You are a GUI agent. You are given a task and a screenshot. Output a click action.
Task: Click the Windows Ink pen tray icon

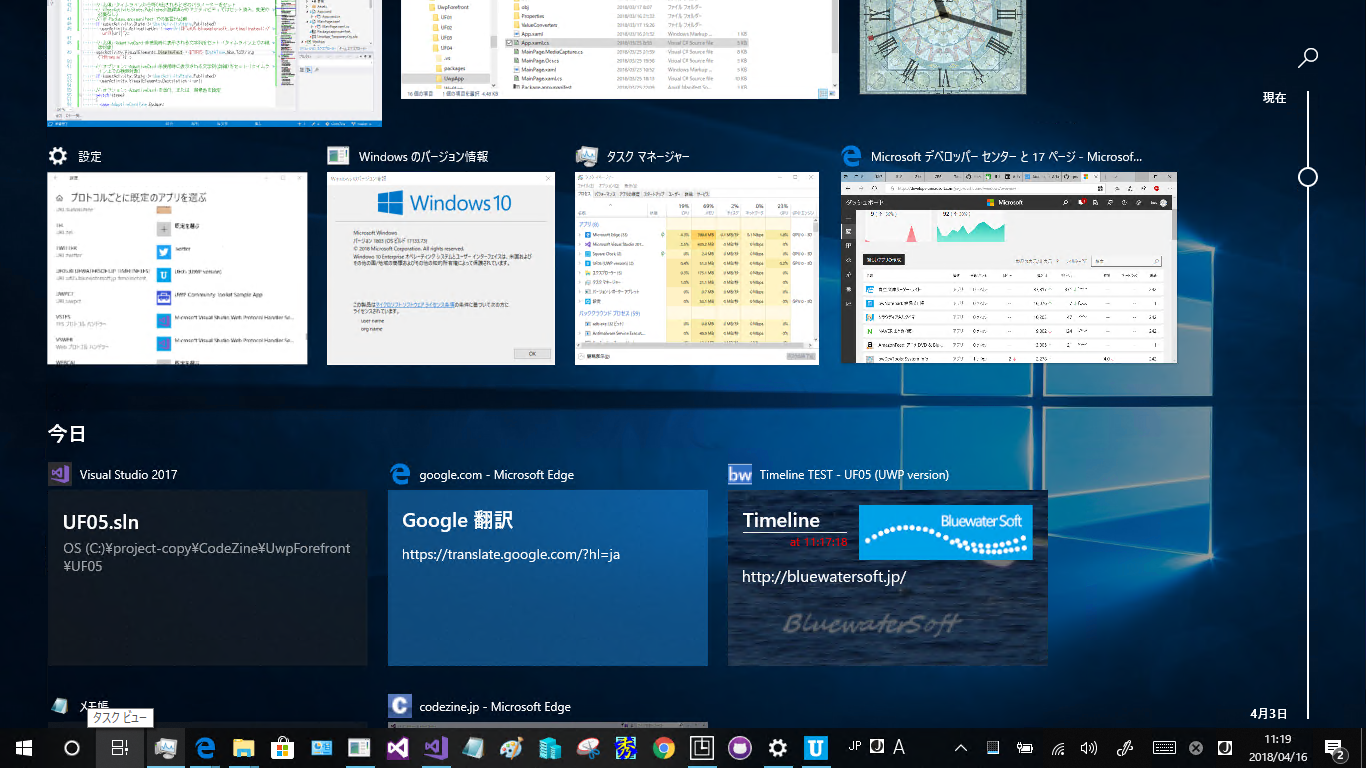1123,748
